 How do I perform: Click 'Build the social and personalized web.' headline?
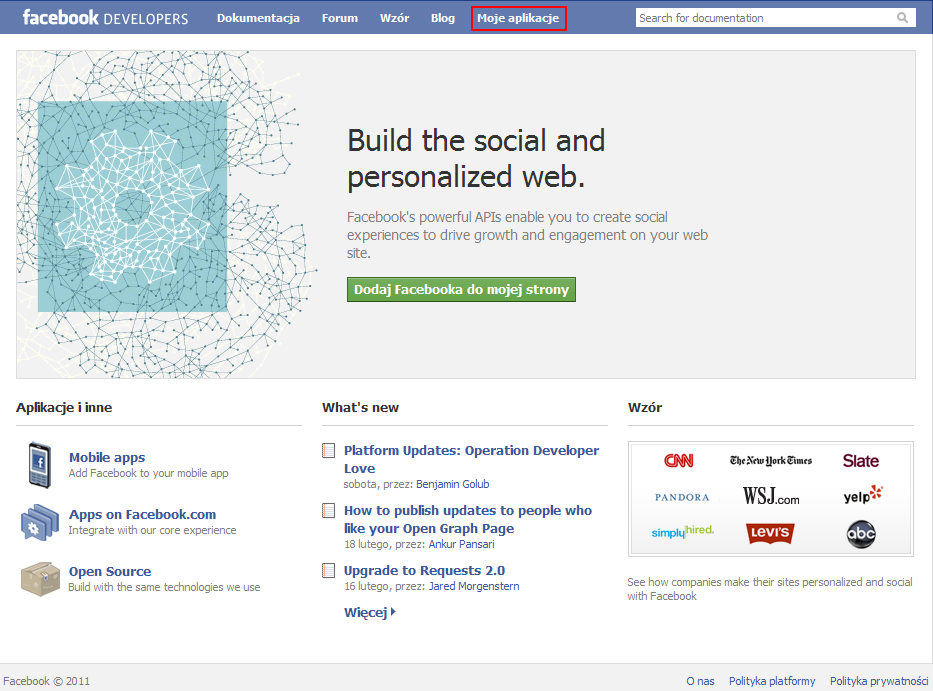click(476, 158)
